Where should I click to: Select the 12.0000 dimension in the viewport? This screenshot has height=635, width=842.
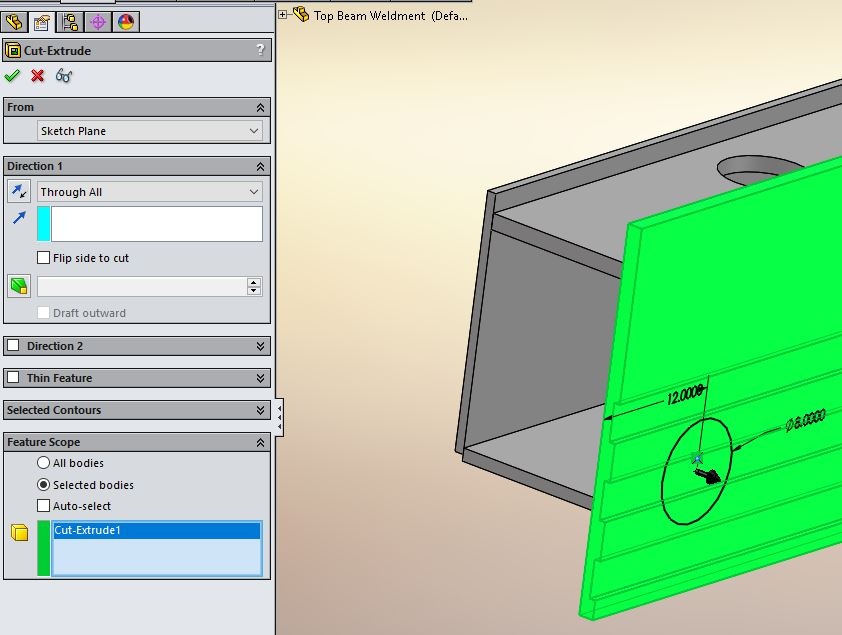pos(685,396)
